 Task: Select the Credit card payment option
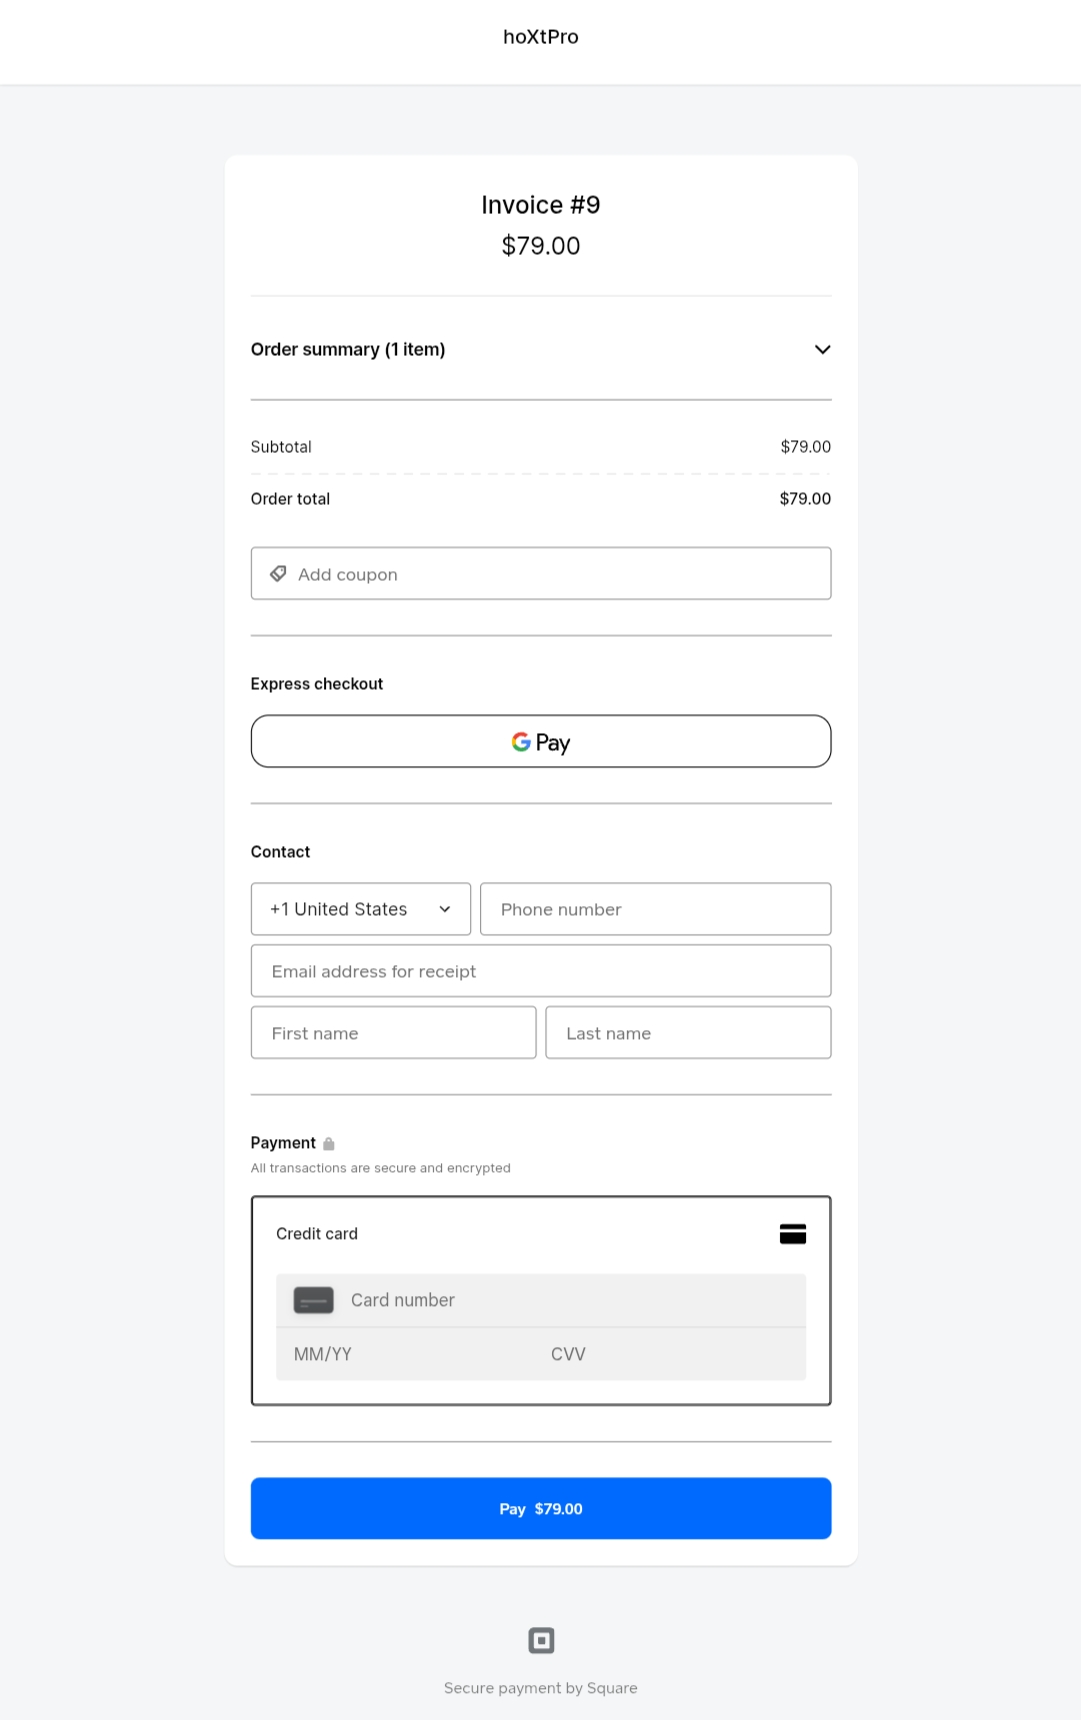pos(317,1234)
